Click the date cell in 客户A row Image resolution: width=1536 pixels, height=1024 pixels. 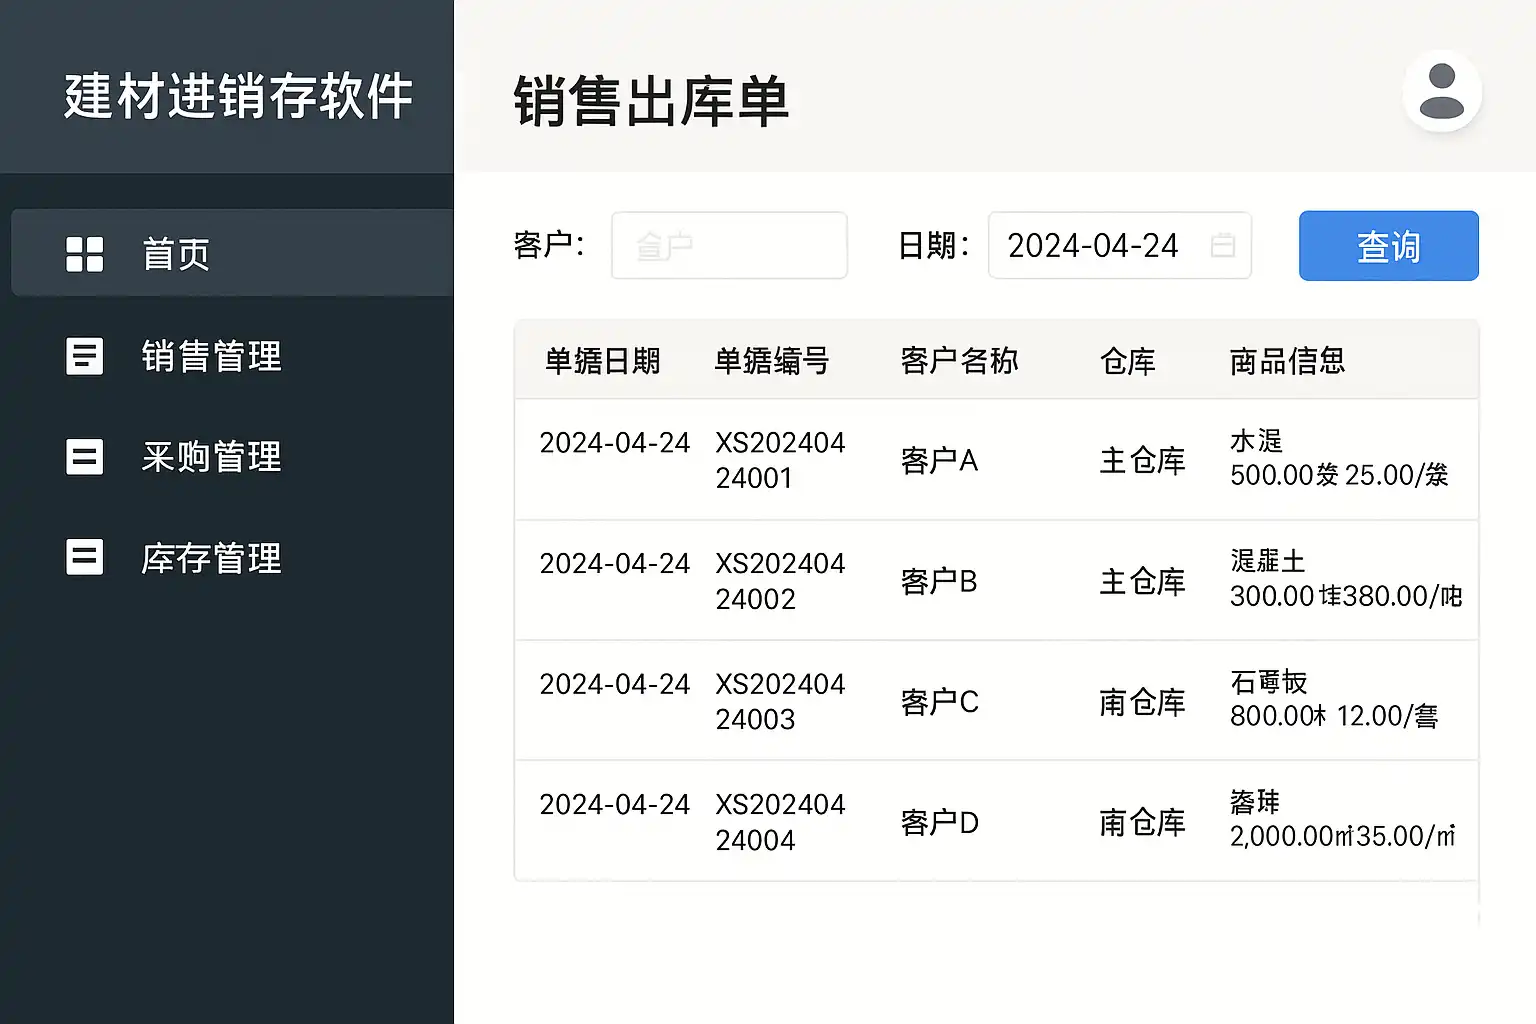(x=615, y=442)
